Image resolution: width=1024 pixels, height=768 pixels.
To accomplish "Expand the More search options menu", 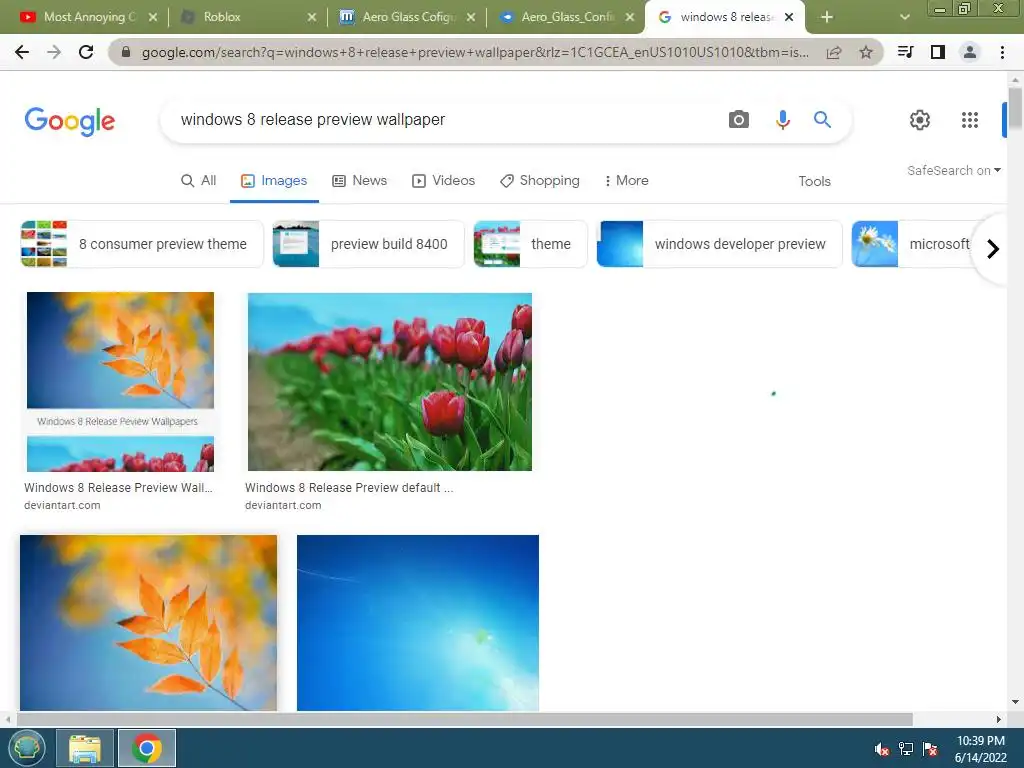I will 626,181.
